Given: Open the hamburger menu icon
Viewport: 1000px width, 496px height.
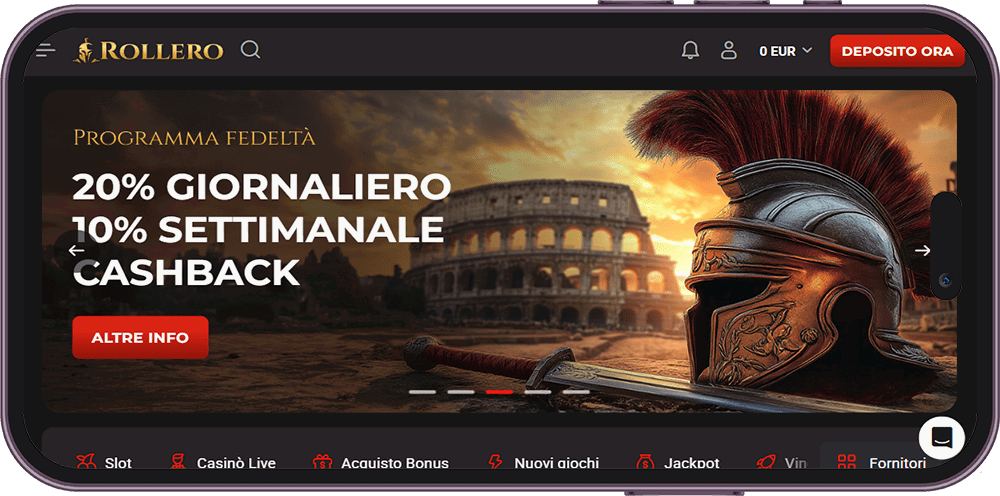Looking at the screenshot, I should click(x=46, y=51).
